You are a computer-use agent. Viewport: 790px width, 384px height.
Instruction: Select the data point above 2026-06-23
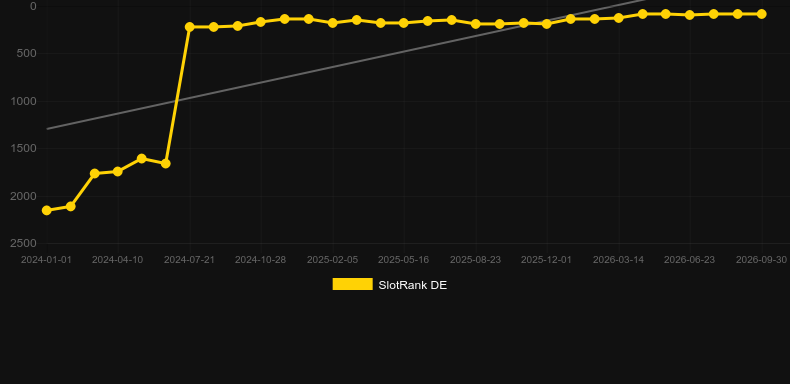[x=690, y=15]
